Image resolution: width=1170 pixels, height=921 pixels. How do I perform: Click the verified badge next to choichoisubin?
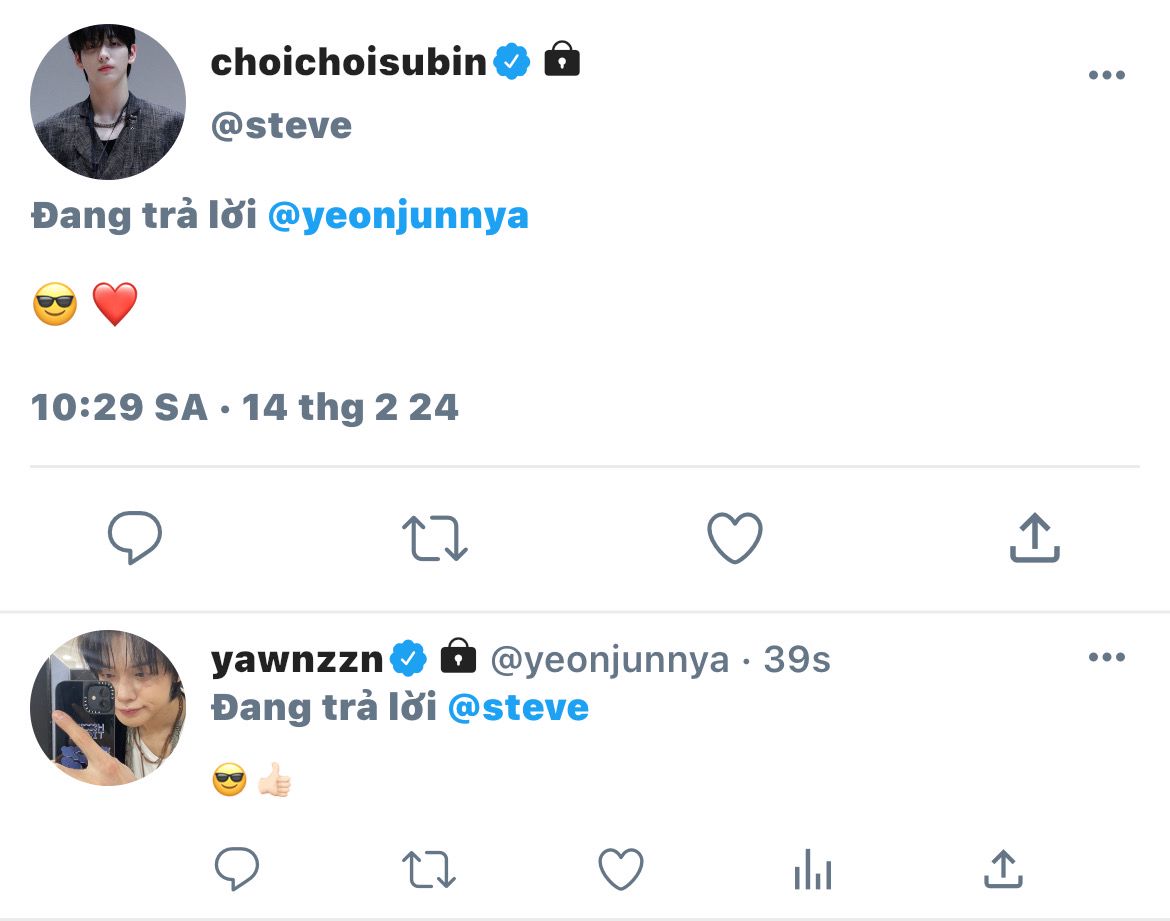point(513,63)
